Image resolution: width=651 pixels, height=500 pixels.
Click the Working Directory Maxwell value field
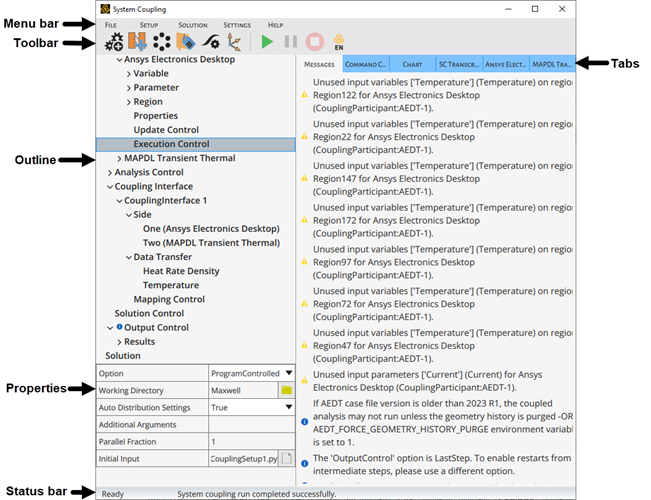click(x=243, y=390)
